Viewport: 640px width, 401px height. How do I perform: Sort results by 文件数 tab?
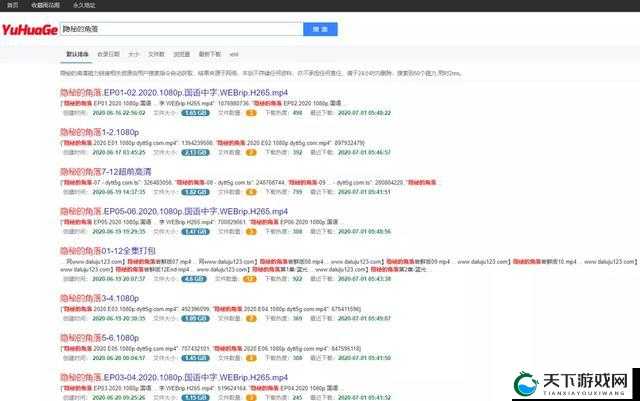(x=156, y=54)
